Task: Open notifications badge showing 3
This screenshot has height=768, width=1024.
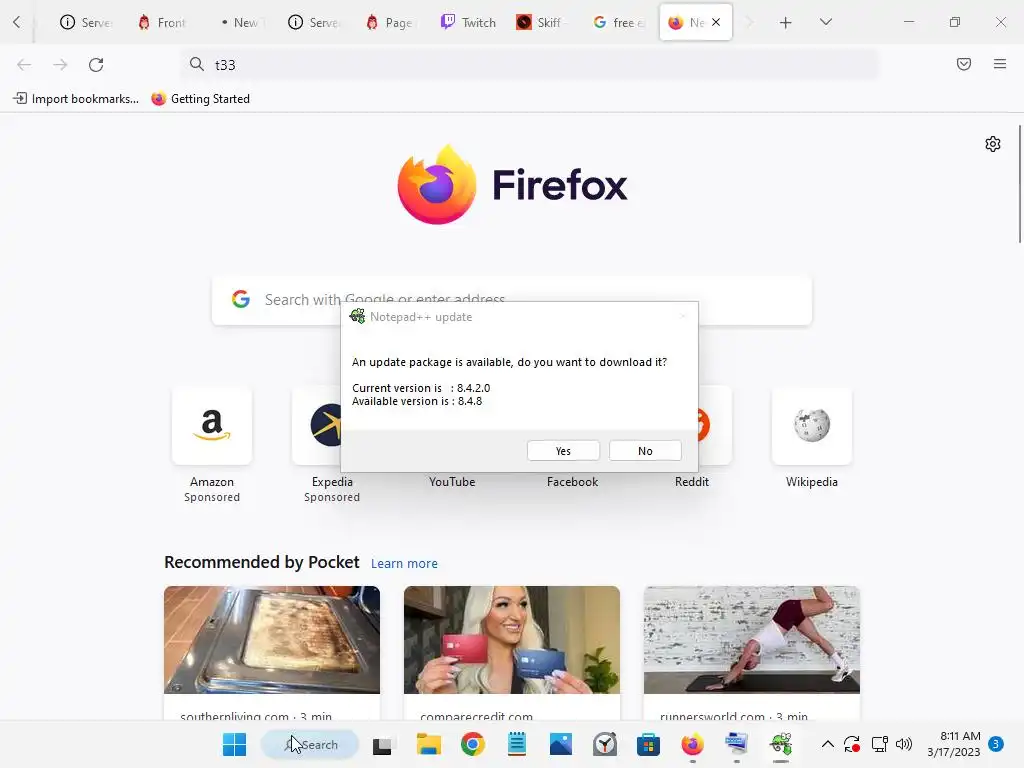Action: (996, 744)
